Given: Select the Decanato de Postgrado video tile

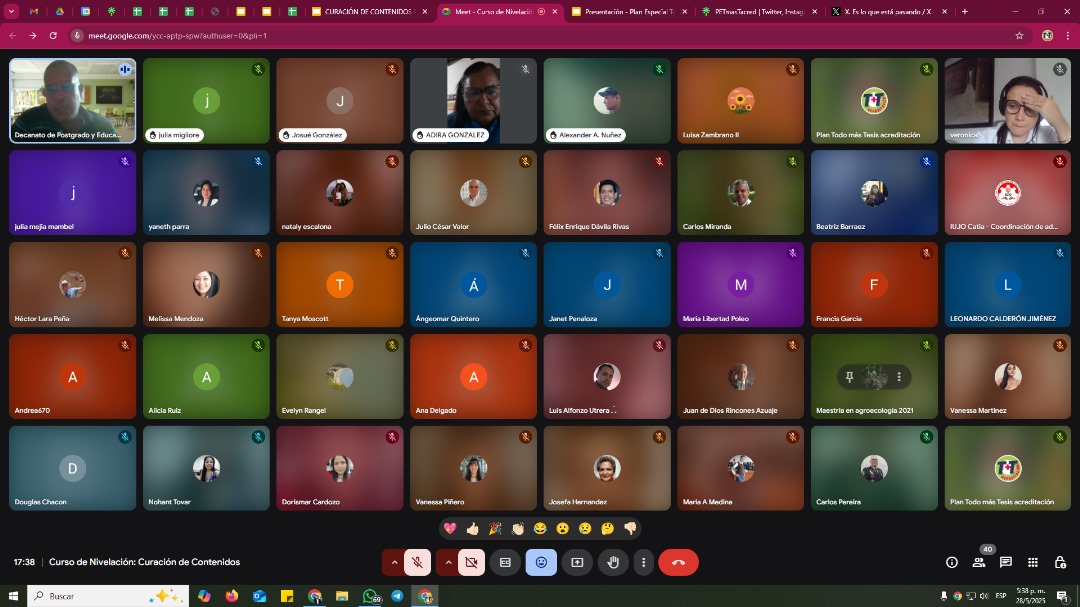Looking at the screenshot, I should coord(72,101).
